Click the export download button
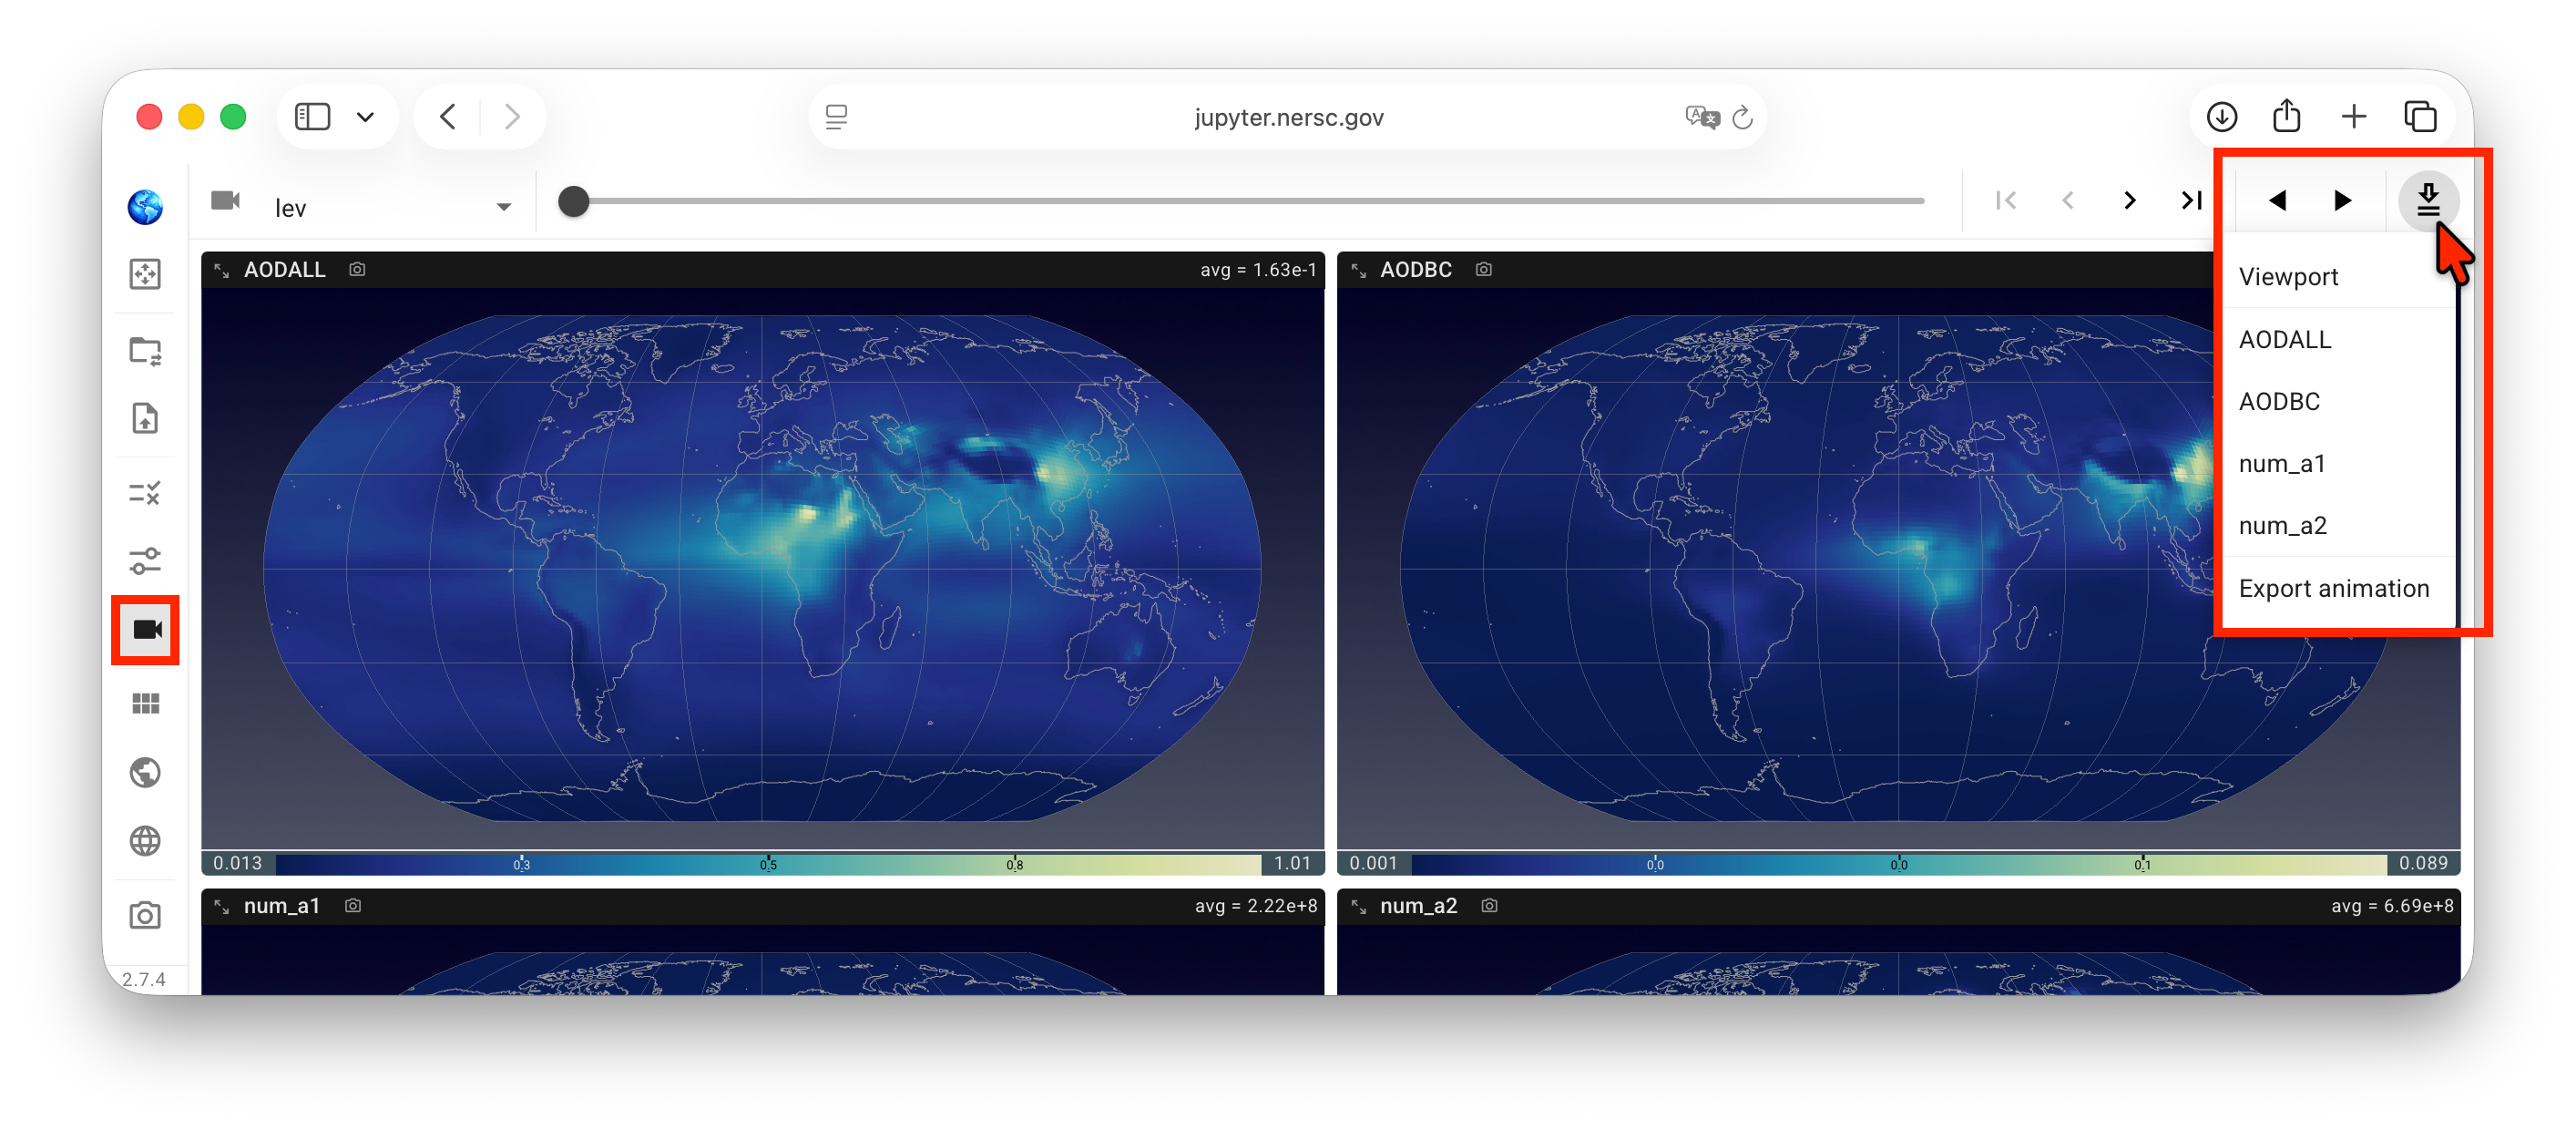2576x1130 pixels. (x=2428, y=201)
